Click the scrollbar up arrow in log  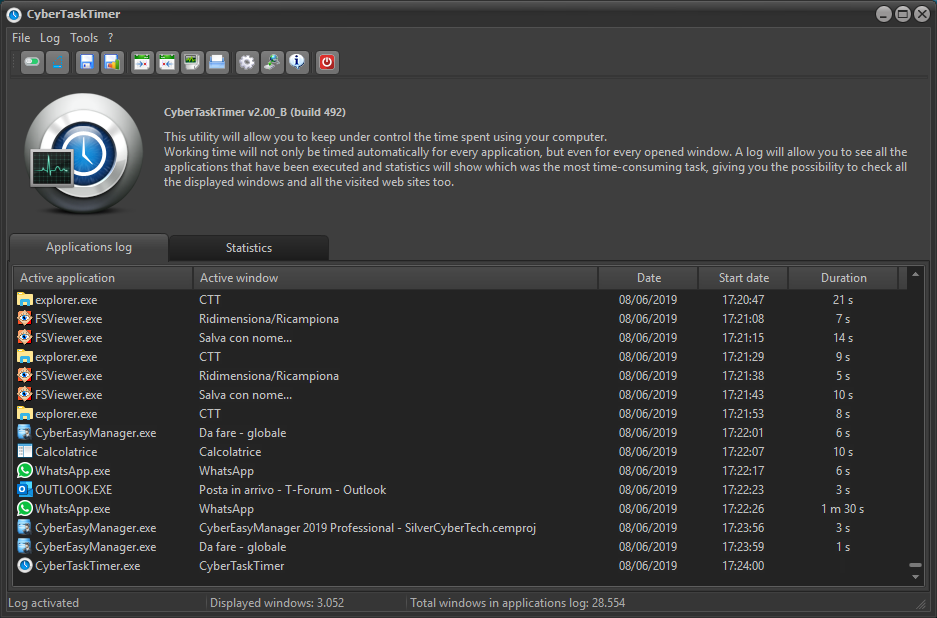pyautogui.click(x=915, y=274)
